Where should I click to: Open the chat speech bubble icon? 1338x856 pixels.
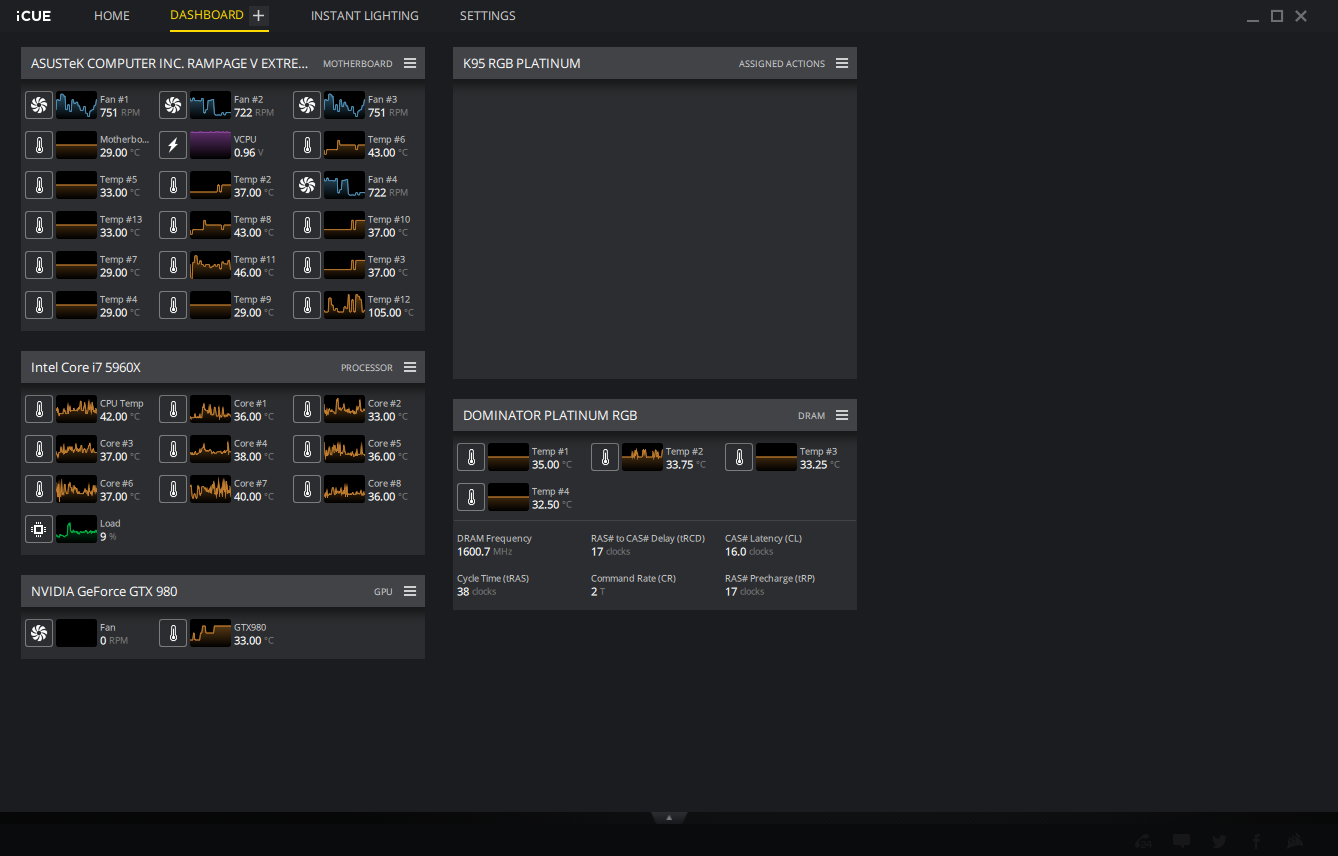(x=1181, y=842)
